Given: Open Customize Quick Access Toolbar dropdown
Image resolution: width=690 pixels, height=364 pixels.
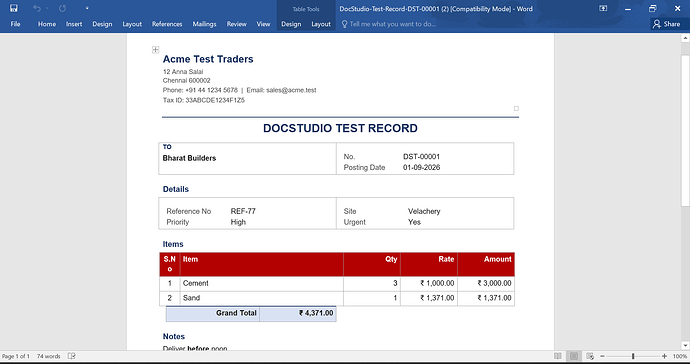Looking at the screenshot, I should pos(87,8).
